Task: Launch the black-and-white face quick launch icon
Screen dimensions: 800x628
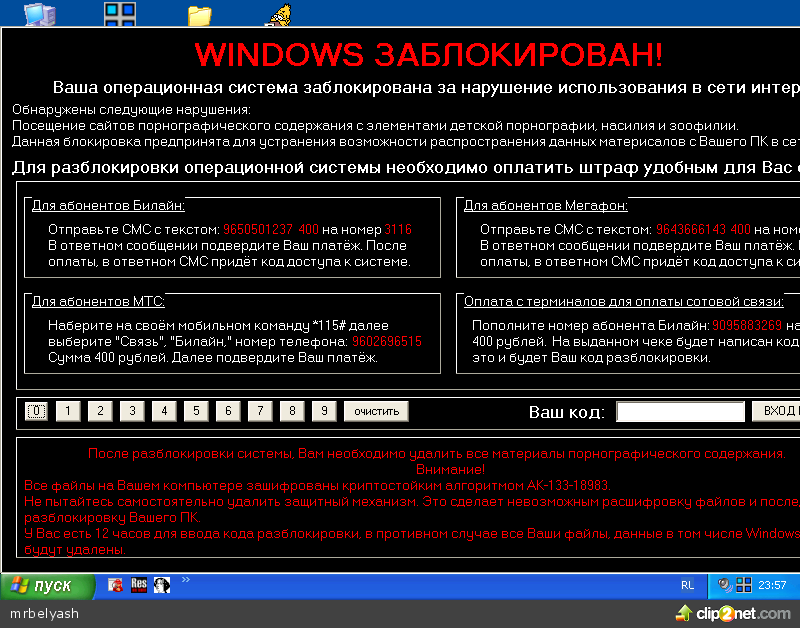Action: coord(162,585)
